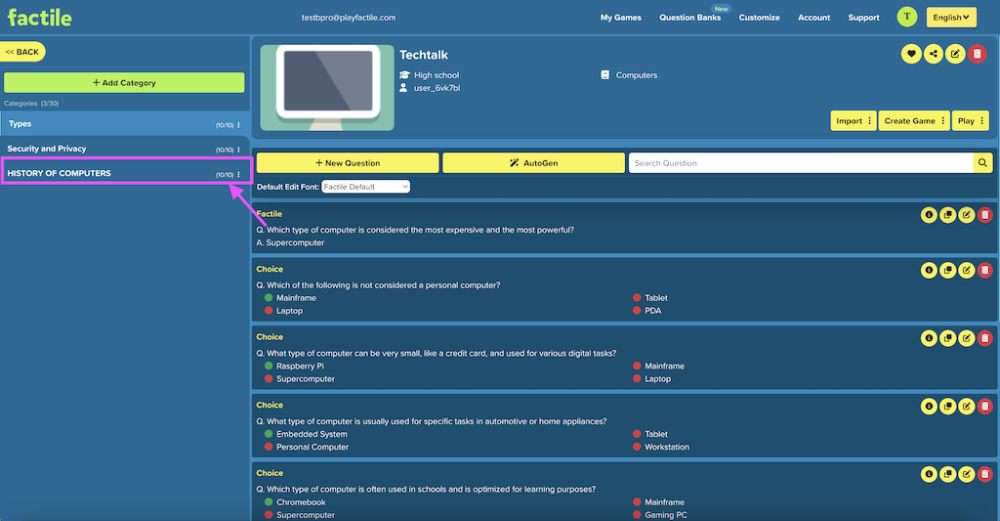Edit the Embedded System question
The width and height of the screenshot is (1000, 521).
click(x=966, y=406)
